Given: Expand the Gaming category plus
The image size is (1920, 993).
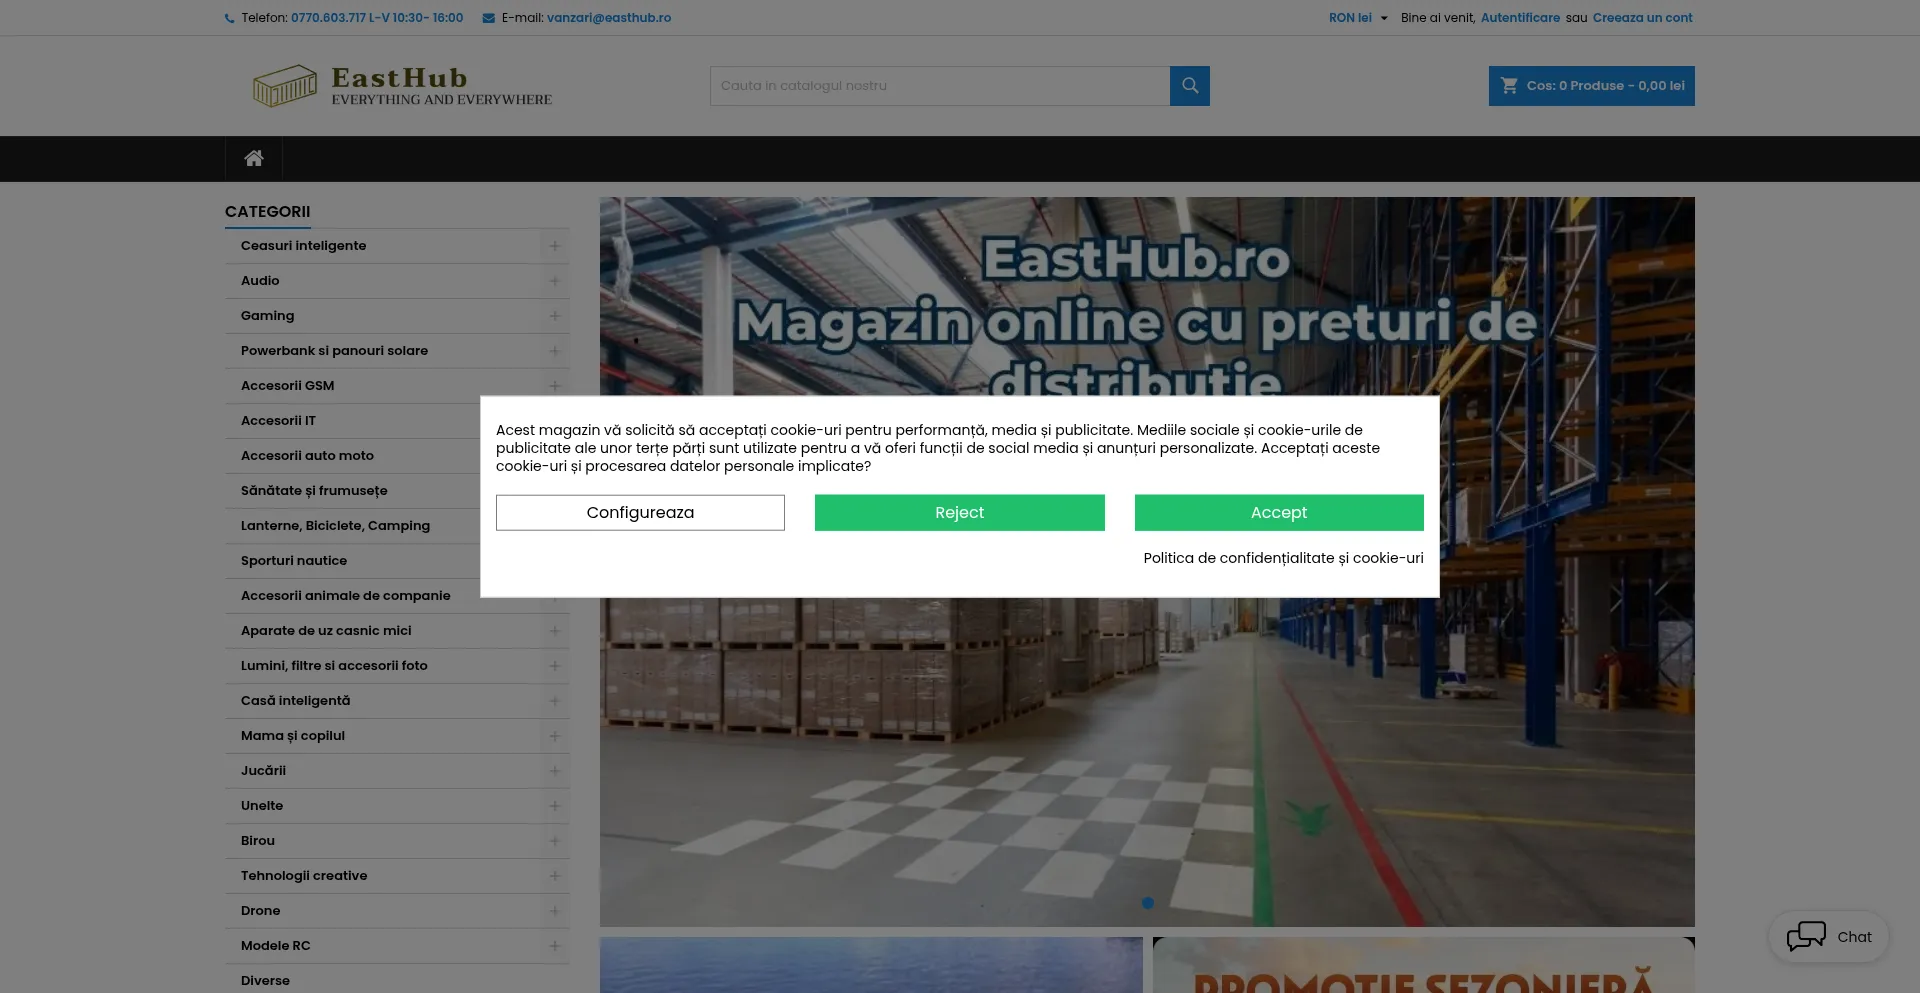Looking at the screenshot, I should coord(554,316).
